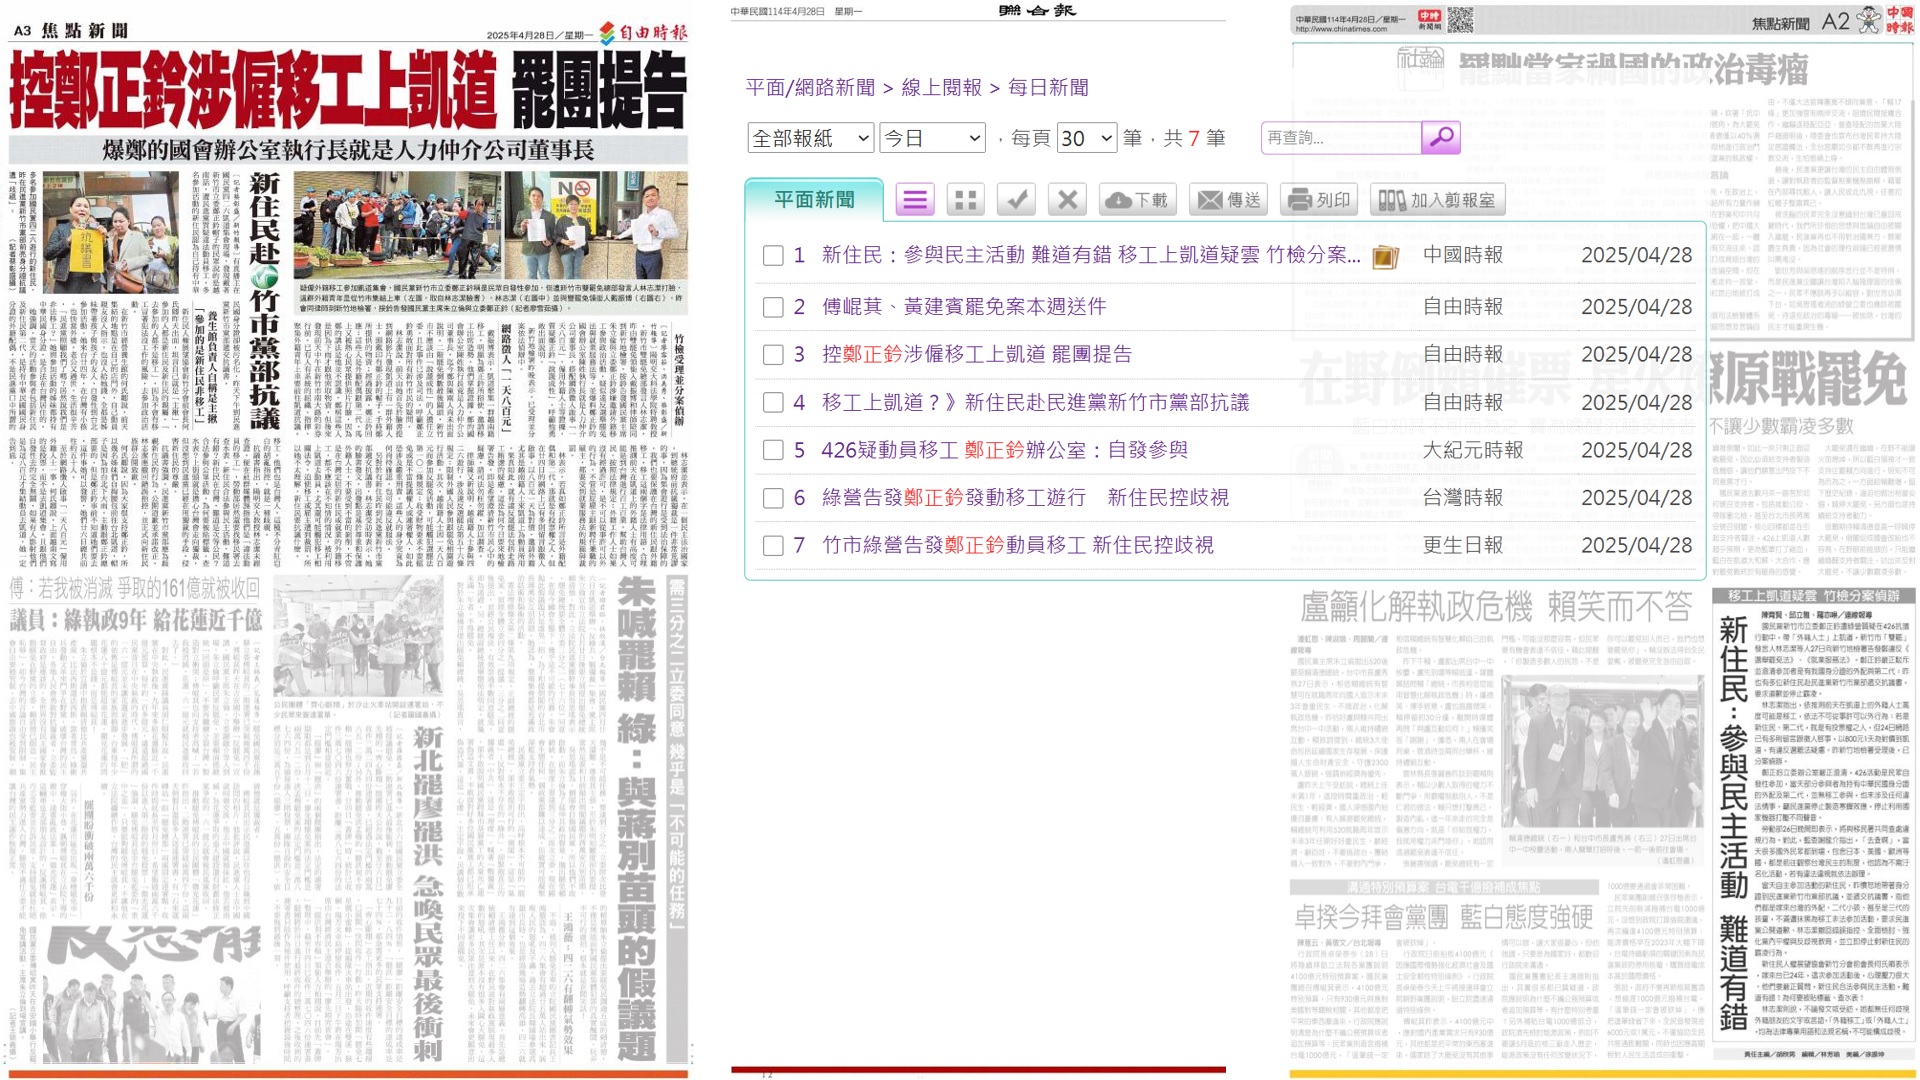
Task: Tick the checkbox for article 1
Action: pyautogui.click(x=773, y=256)
